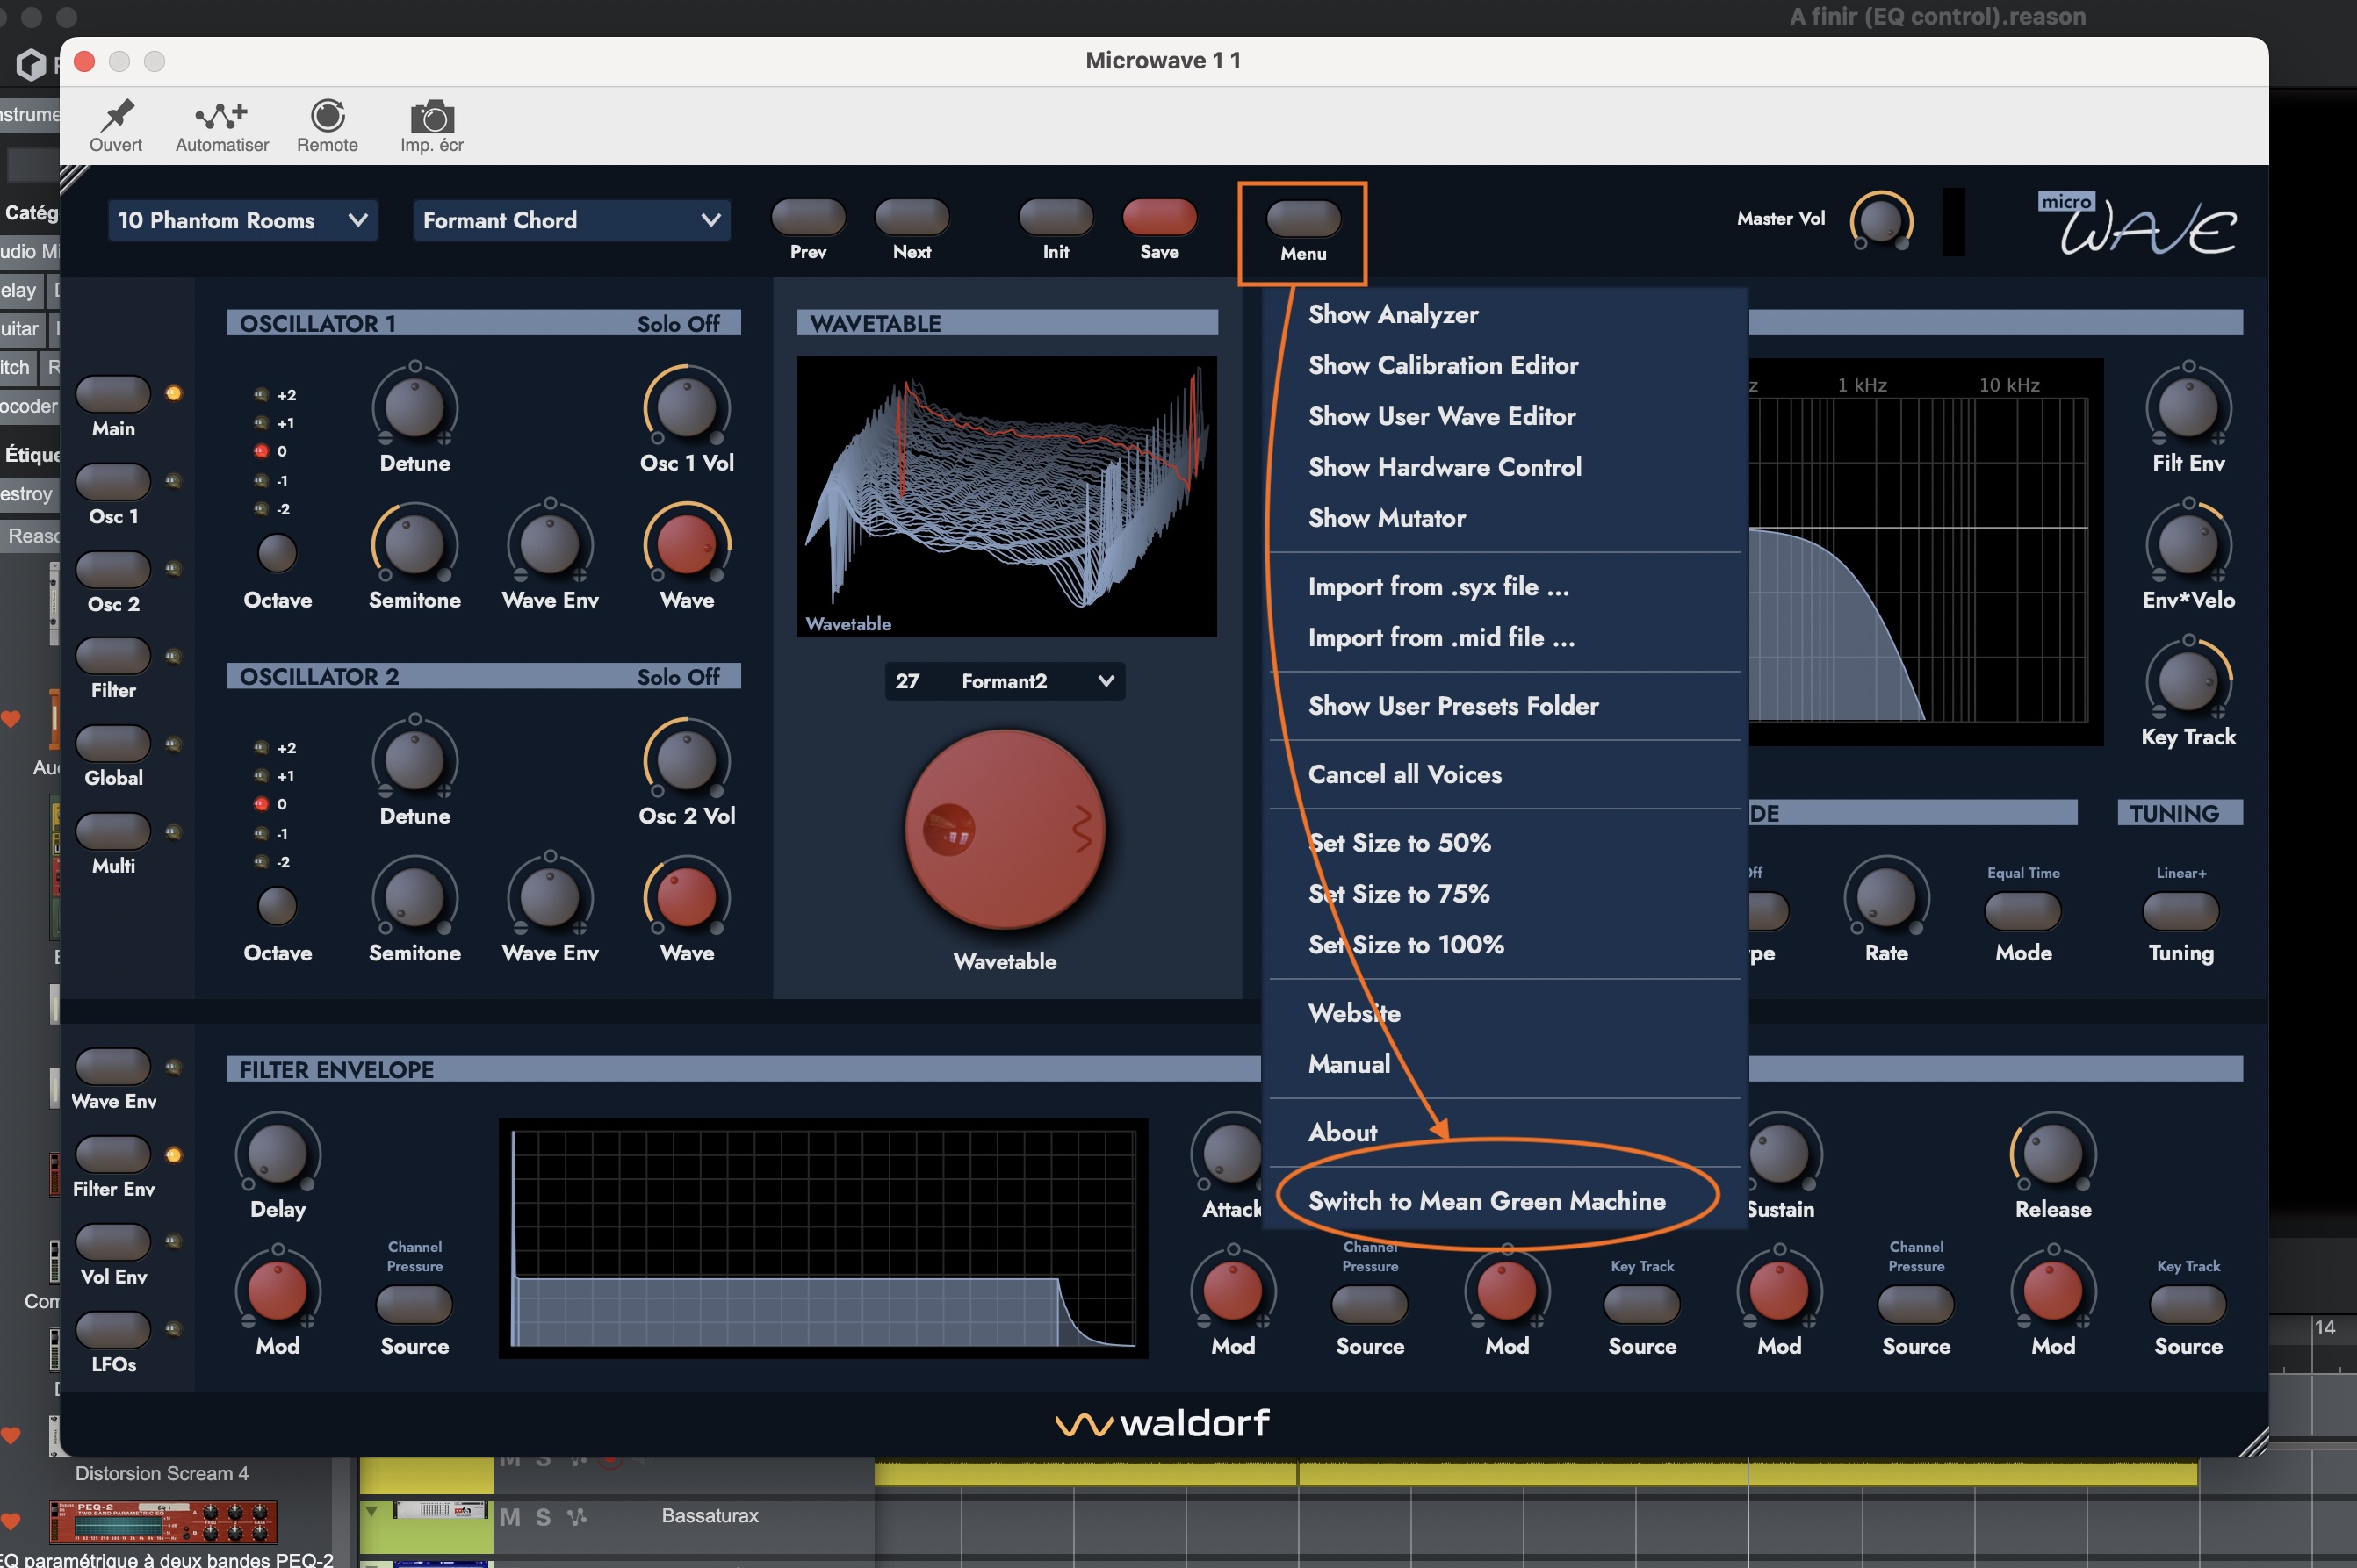Select the Osc 1 page button

(x=113, y=482)
